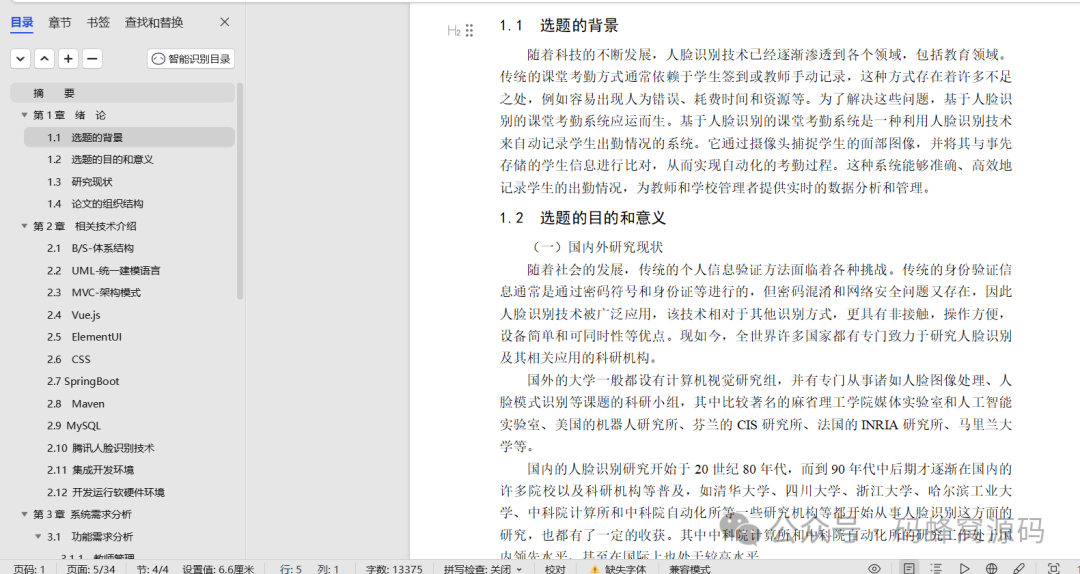This screenshot has height=574, width=1080.
Task: Close the navigation pane with X
Action: coord(225,22)
